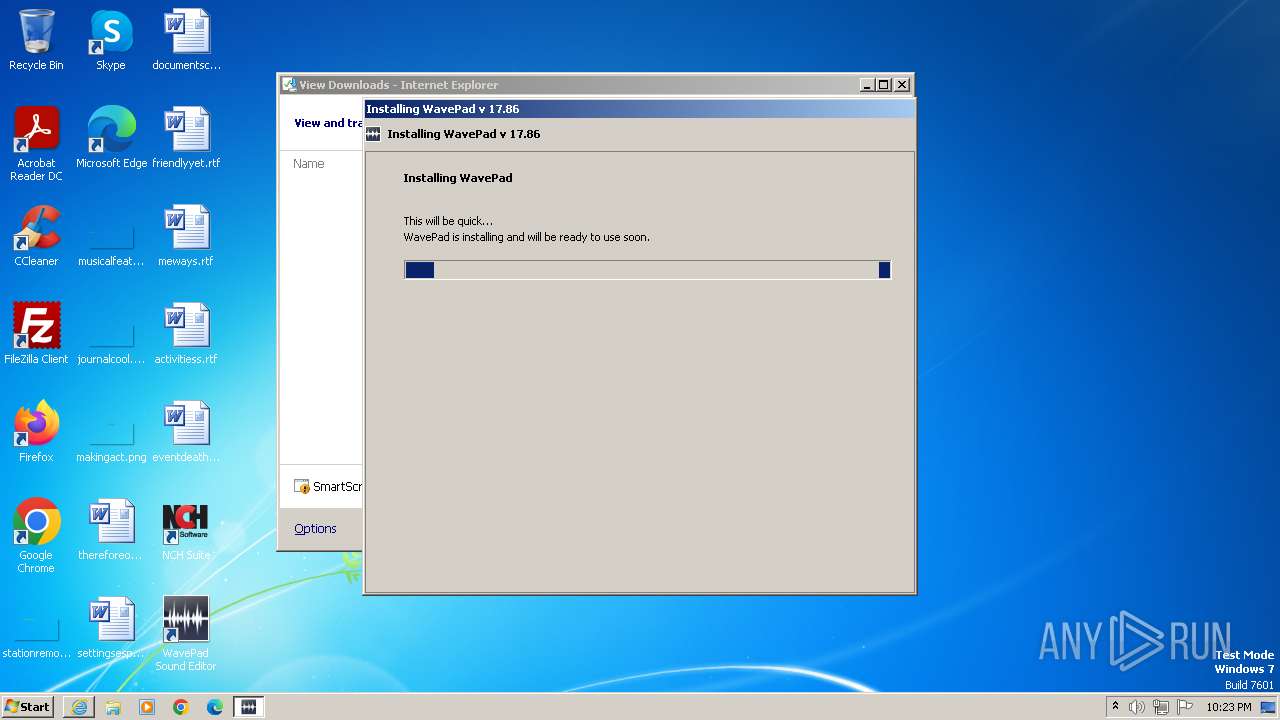Launch FileZilla Client shortcut
The height and width of the screenshot is (720, 1280).
point(36,333)
